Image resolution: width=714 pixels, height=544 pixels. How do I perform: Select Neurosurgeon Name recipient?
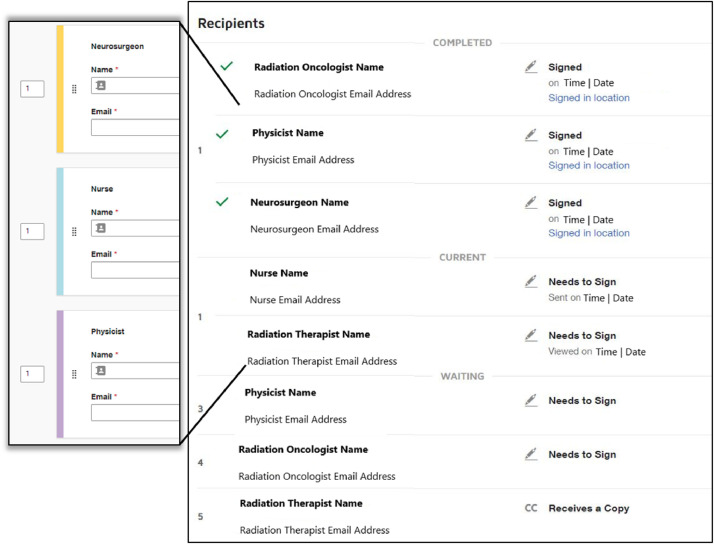tap(300, 203)
